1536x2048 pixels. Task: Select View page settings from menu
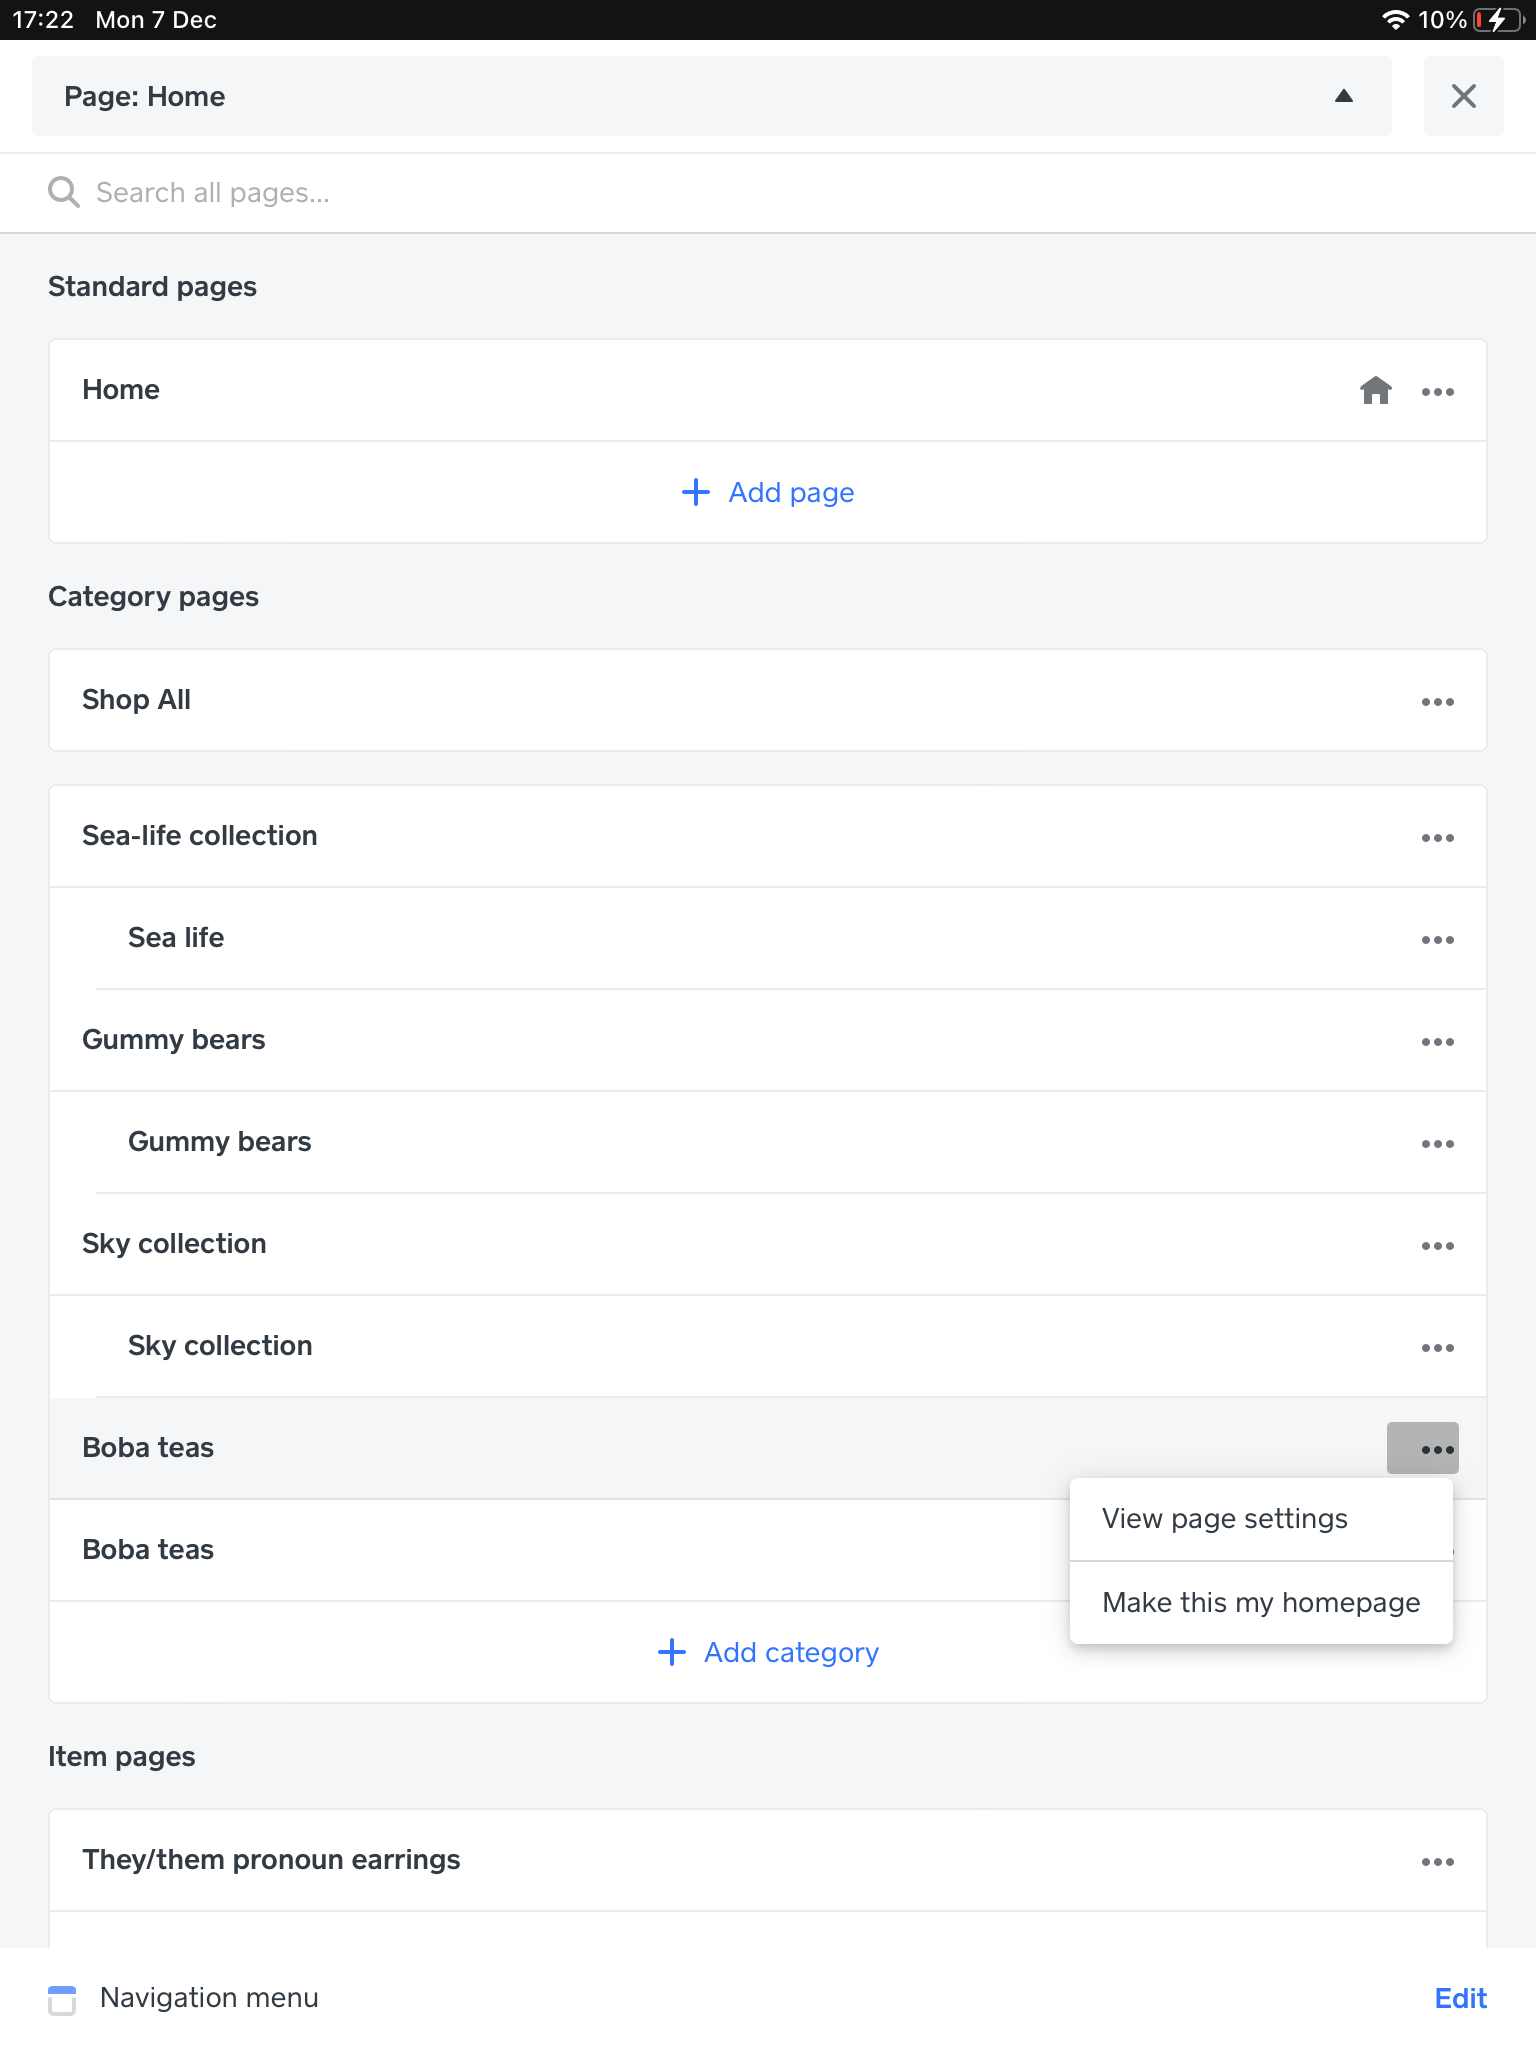[1224, 1519]
